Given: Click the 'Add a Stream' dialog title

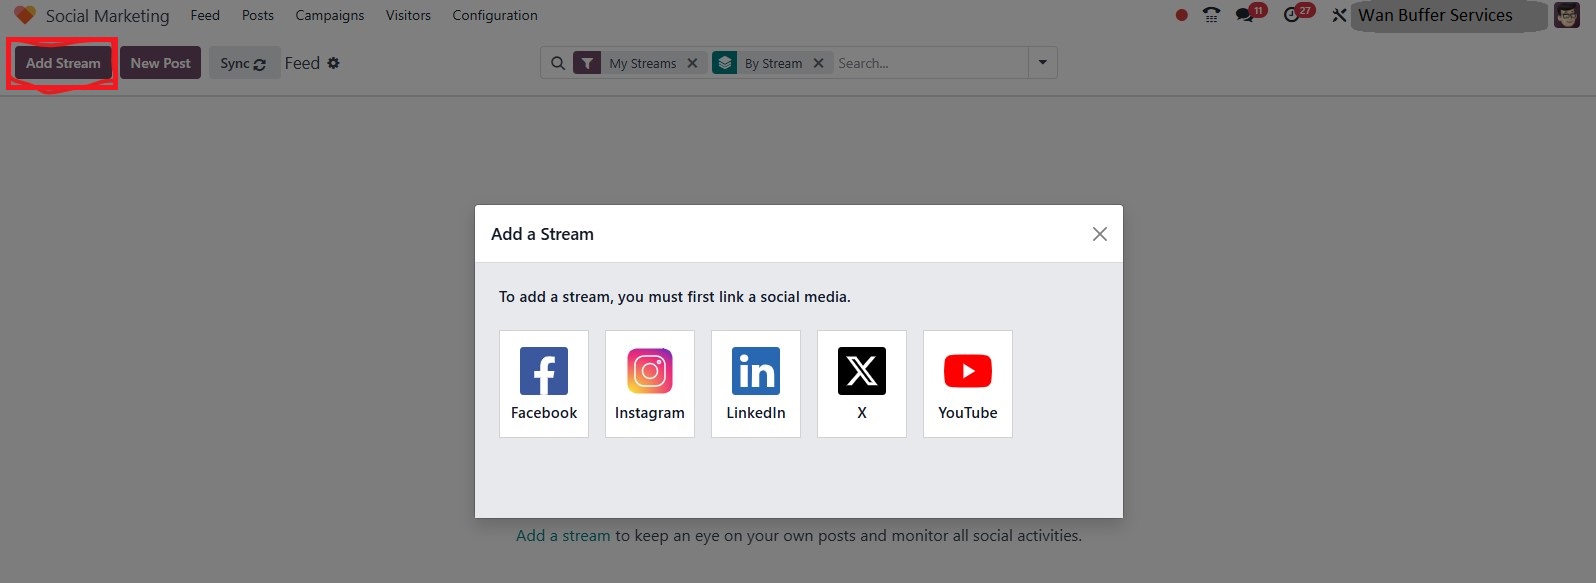Looking at the screenshot, I should 542,234.
